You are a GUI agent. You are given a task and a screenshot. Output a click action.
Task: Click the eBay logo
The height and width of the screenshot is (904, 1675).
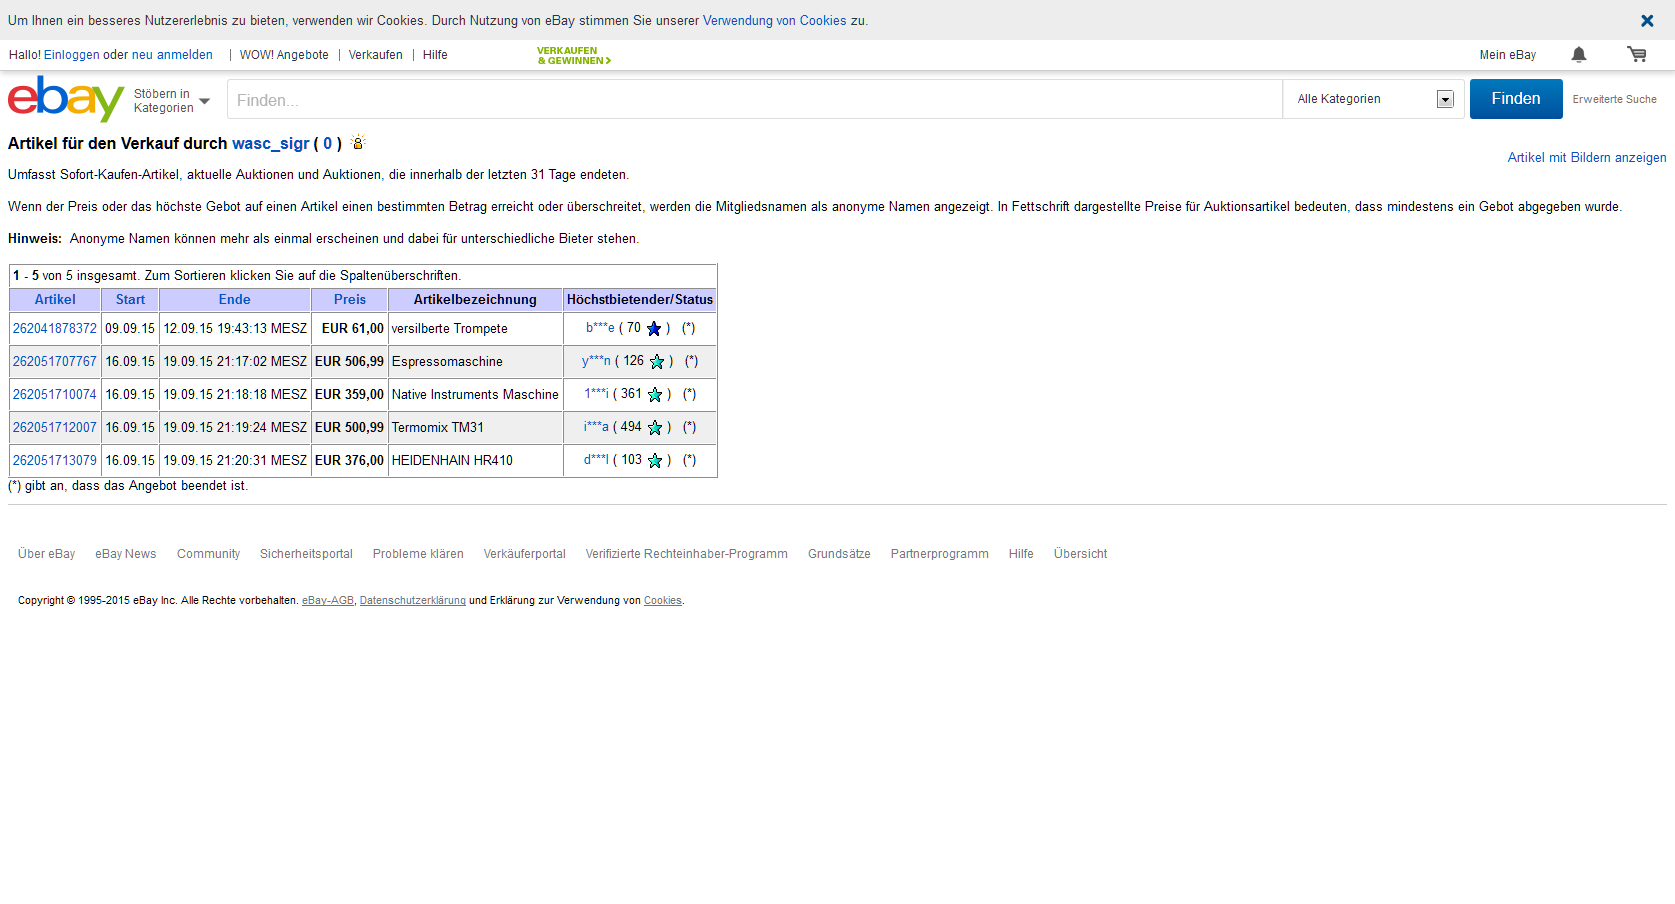66,98
